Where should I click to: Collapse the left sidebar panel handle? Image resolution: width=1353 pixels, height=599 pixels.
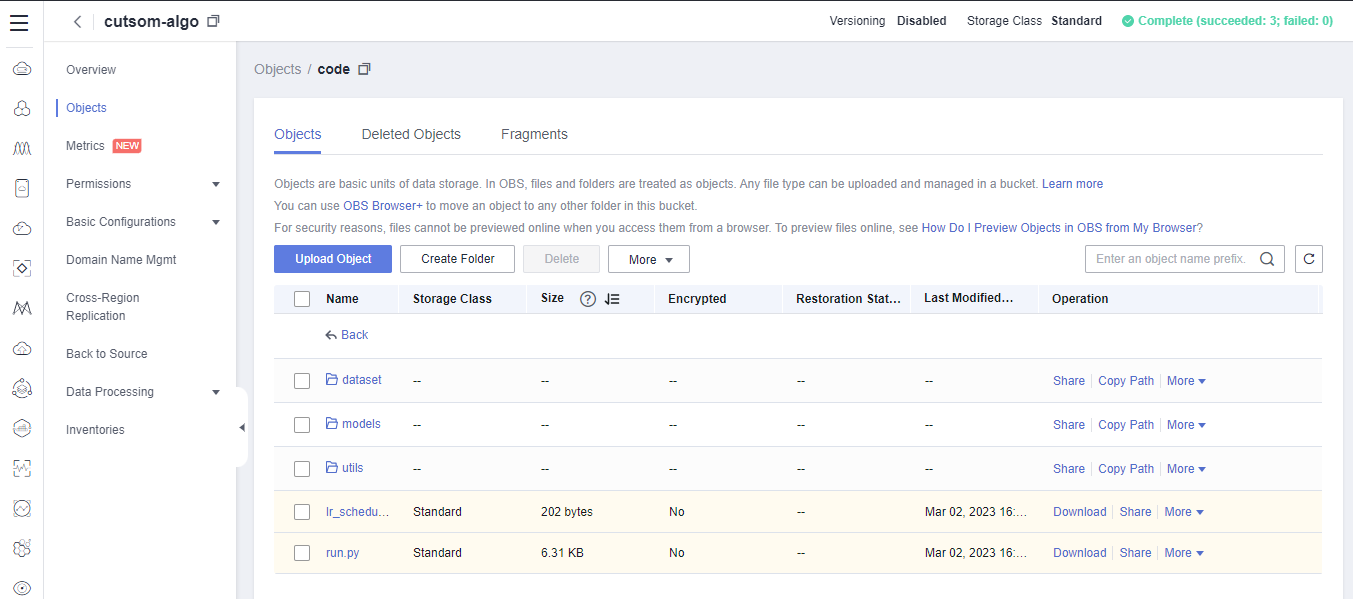pos(242,428)
